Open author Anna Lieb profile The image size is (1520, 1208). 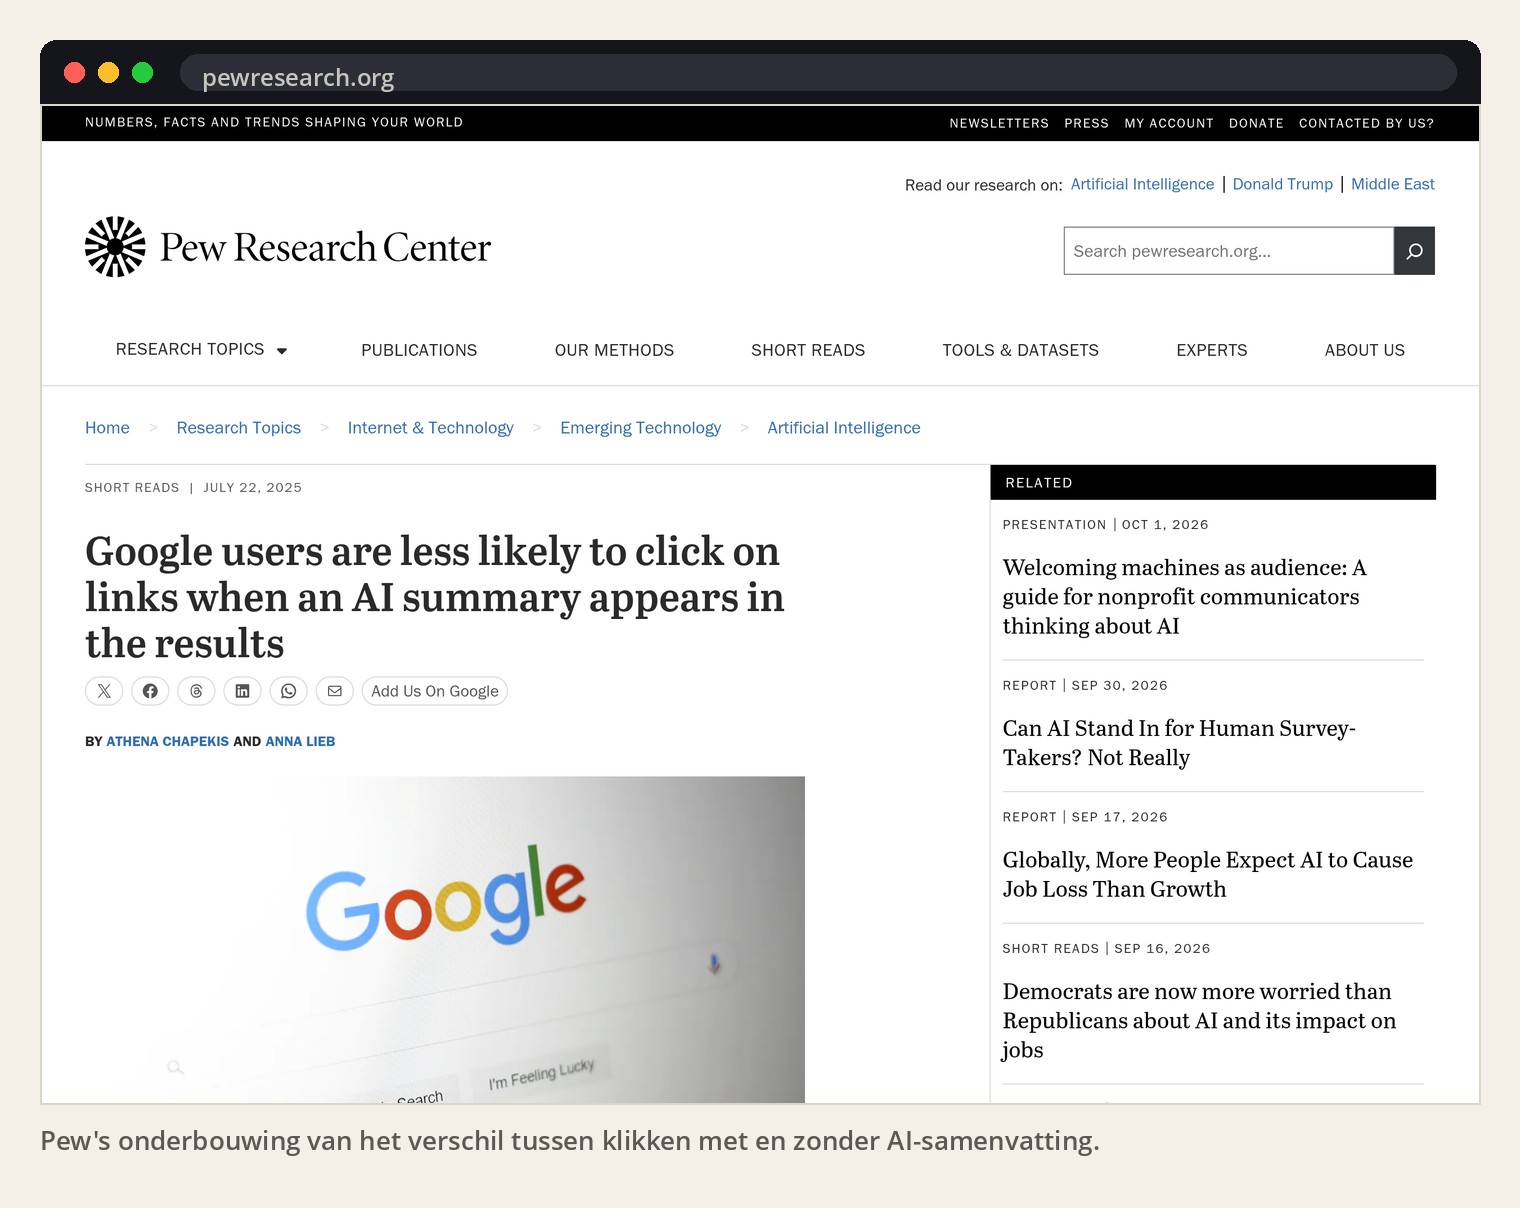coord(300,741)
